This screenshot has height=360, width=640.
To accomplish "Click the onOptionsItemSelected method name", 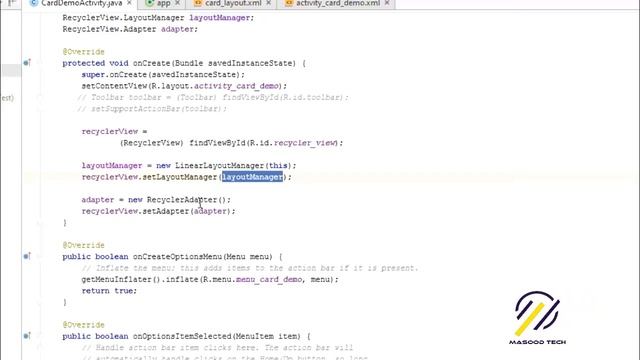I will (182, 336).
